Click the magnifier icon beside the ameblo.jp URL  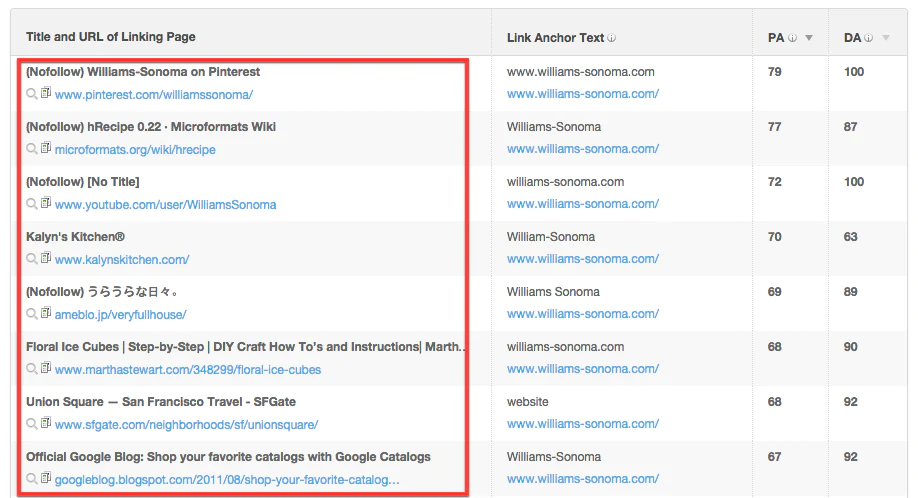pyautogui.click(x=32, y=314)
